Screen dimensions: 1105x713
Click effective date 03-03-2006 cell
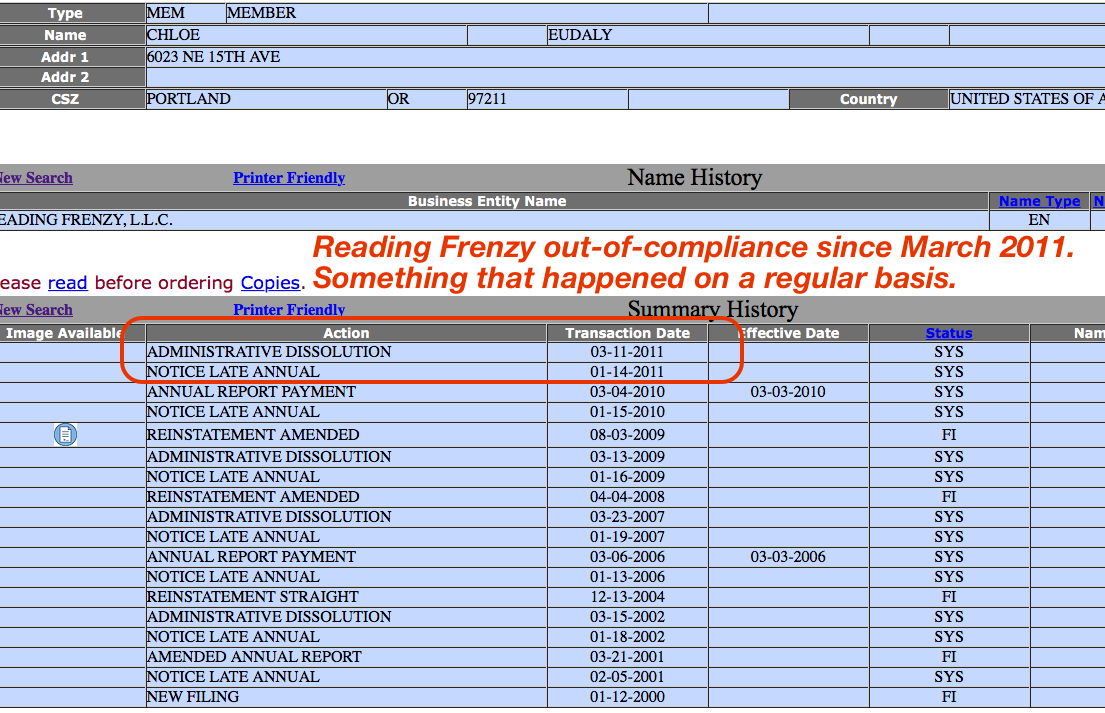pos(788,557)
